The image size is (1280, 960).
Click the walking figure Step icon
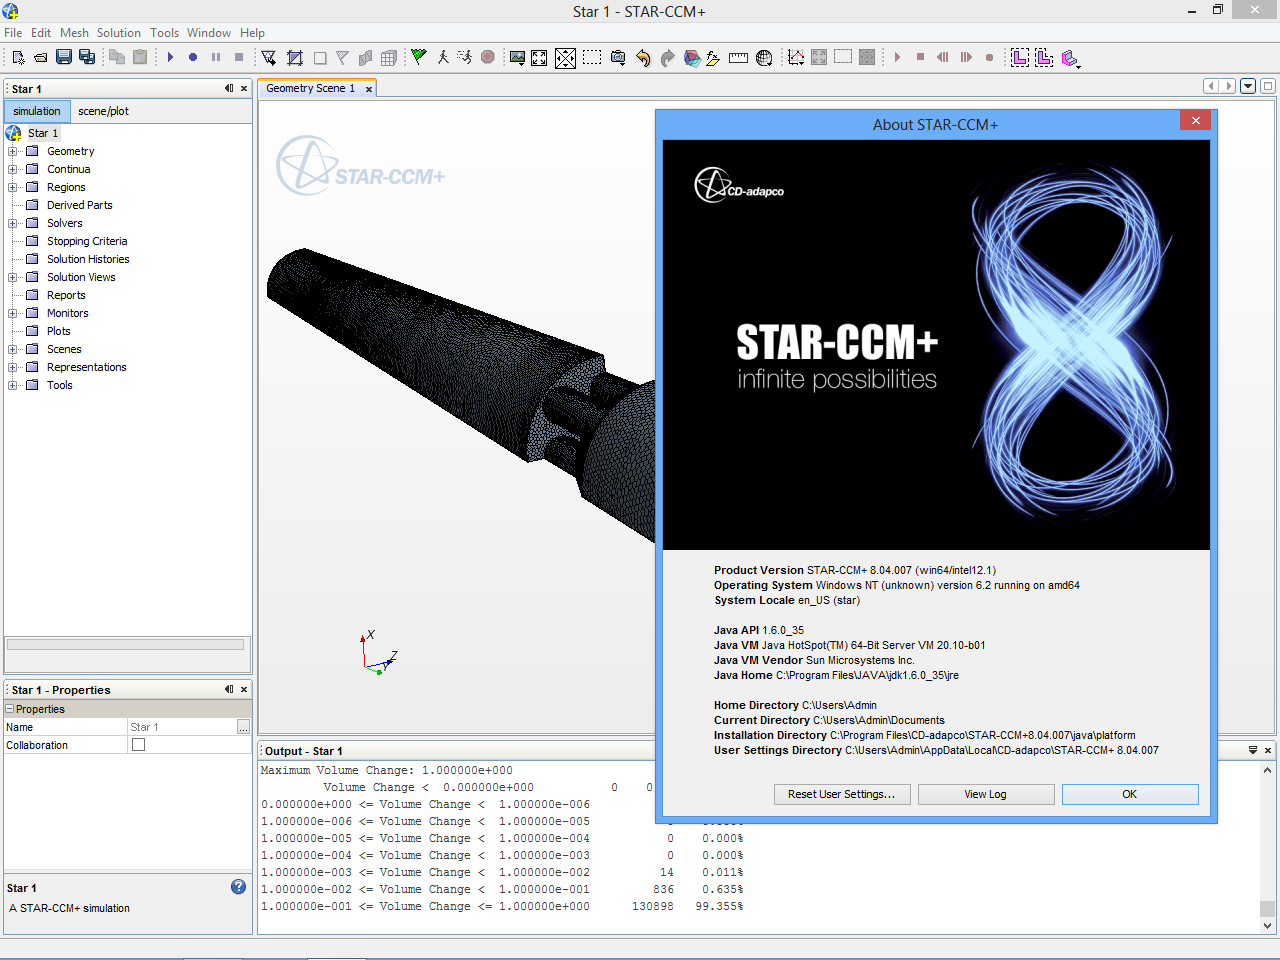[443, 57]
